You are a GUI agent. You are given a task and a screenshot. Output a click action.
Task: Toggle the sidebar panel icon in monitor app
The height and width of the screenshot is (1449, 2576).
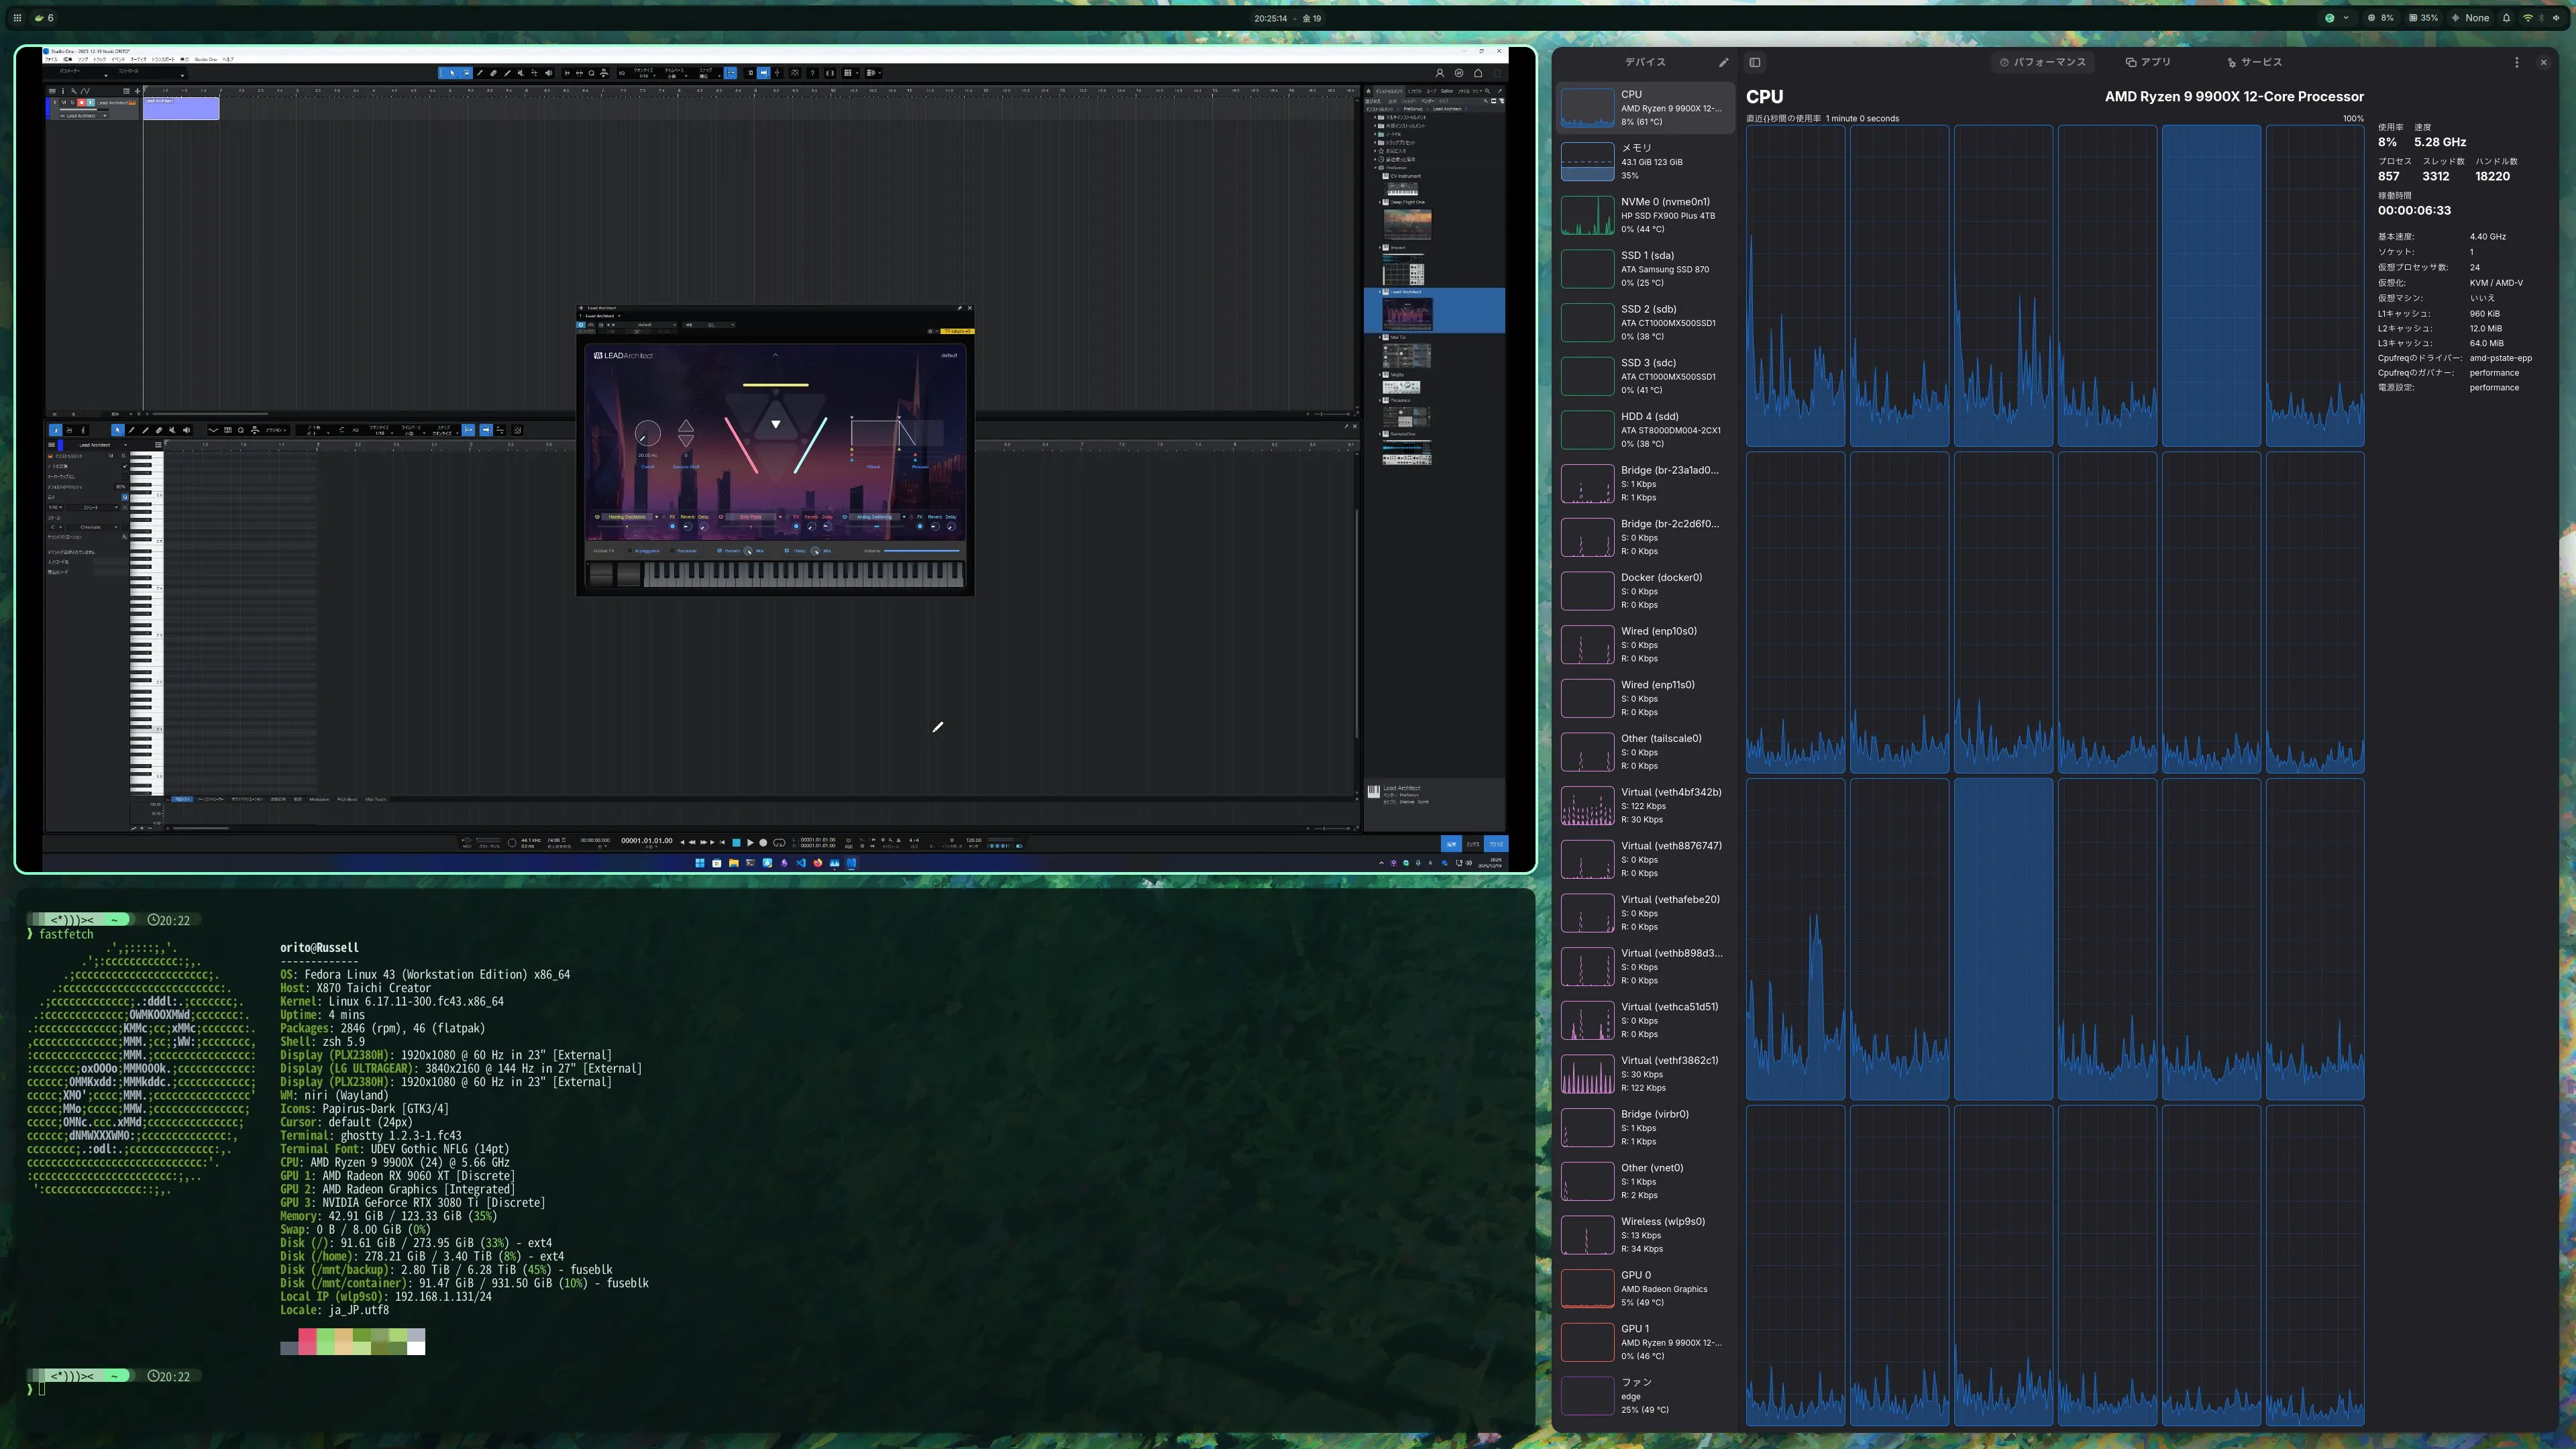[1754, 62]
